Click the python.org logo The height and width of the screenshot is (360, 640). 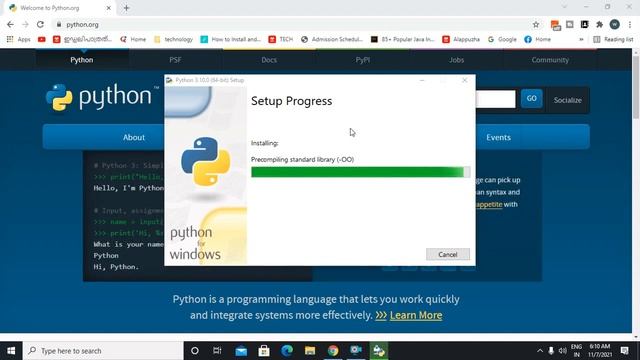coord(102,97)
